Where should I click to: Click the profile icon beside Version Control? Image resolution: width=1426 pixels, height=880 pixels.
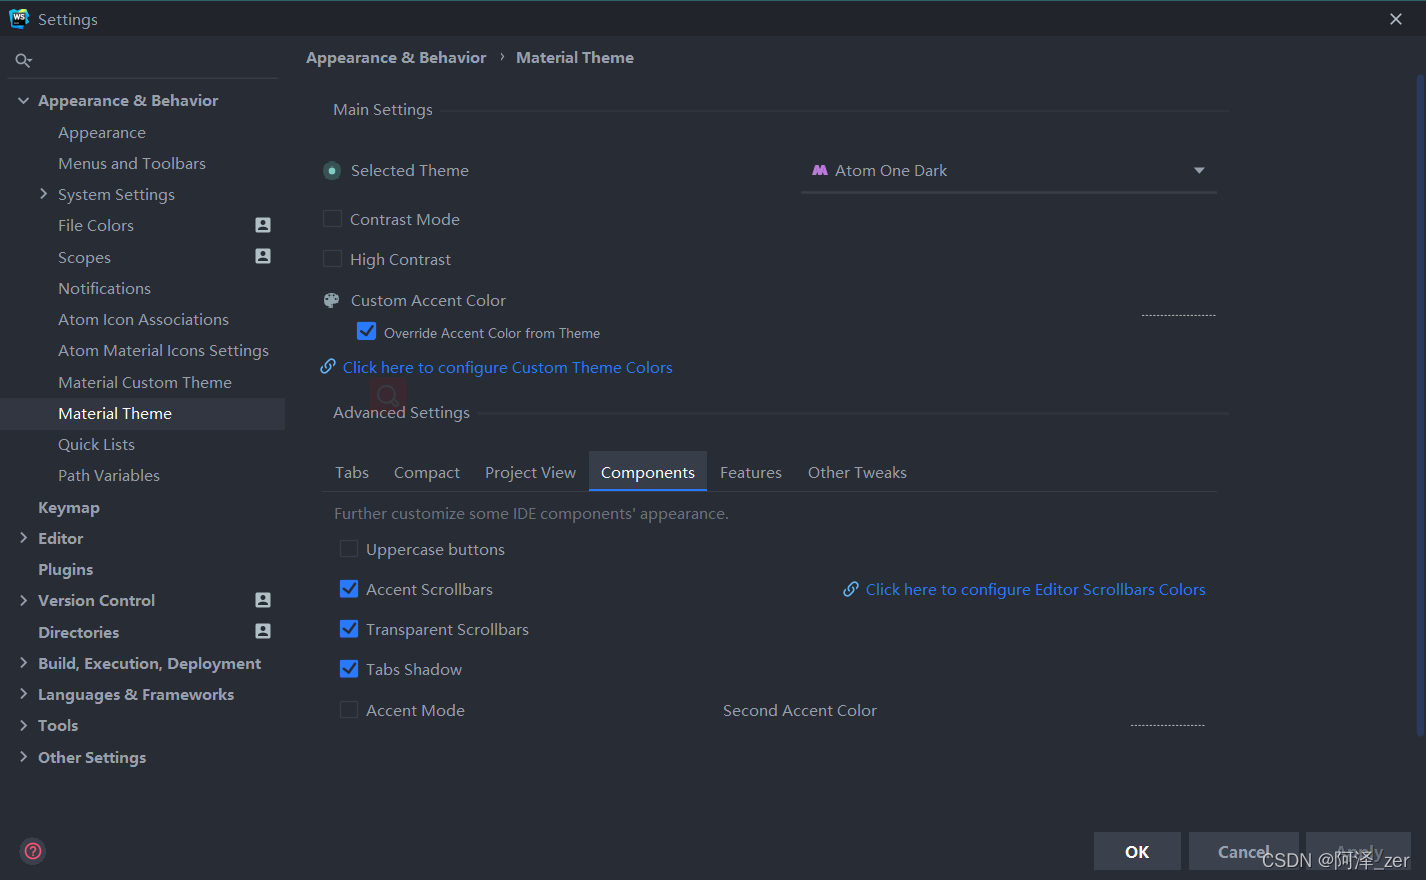(x=263, y=600)
